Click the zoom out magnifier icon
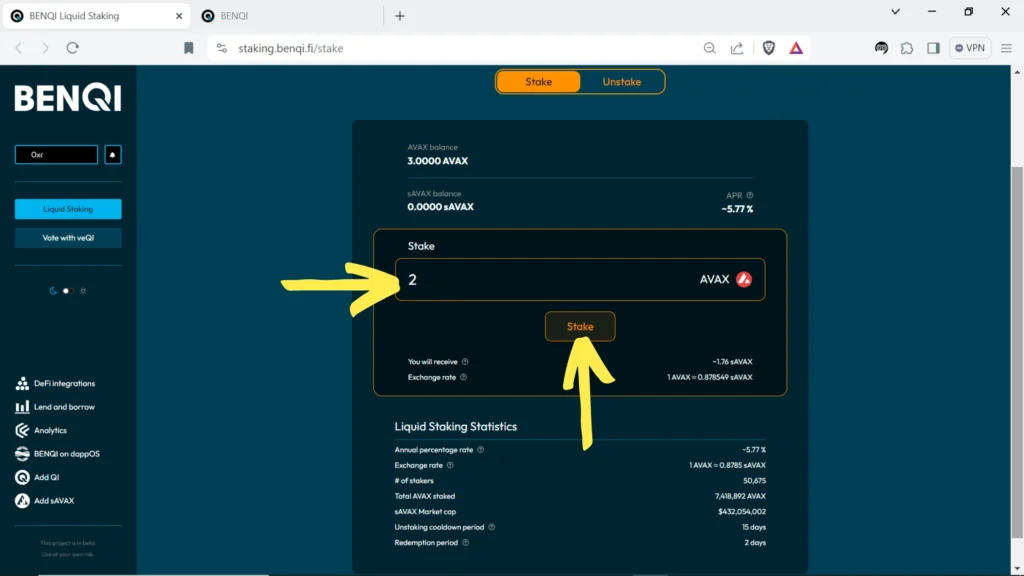 [709, 47]
